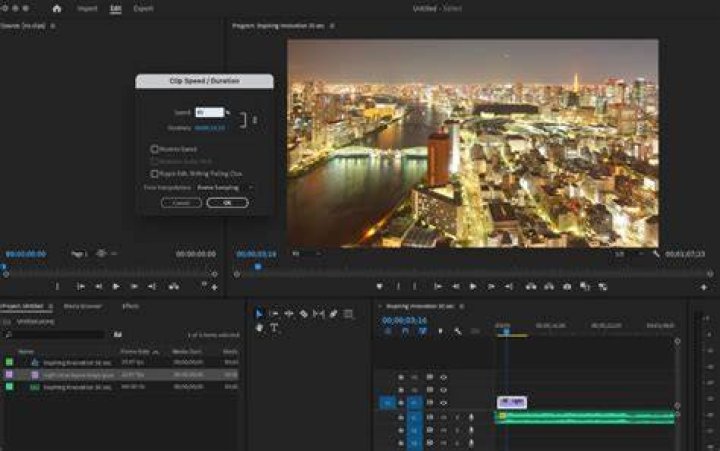Open the Program monitor zoom level dropdown
This screenshot has height=451, width=720.
tap(306, 254)
